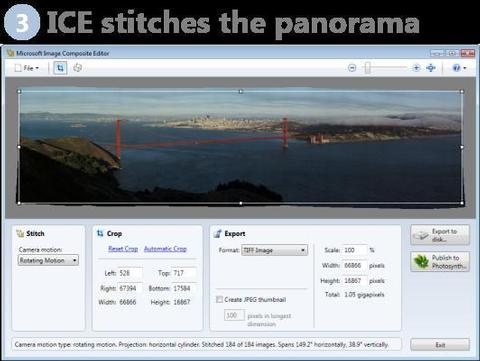Click the top-center crop handle on panorama
The image size is (480, 361).
(x=241, y=91)
